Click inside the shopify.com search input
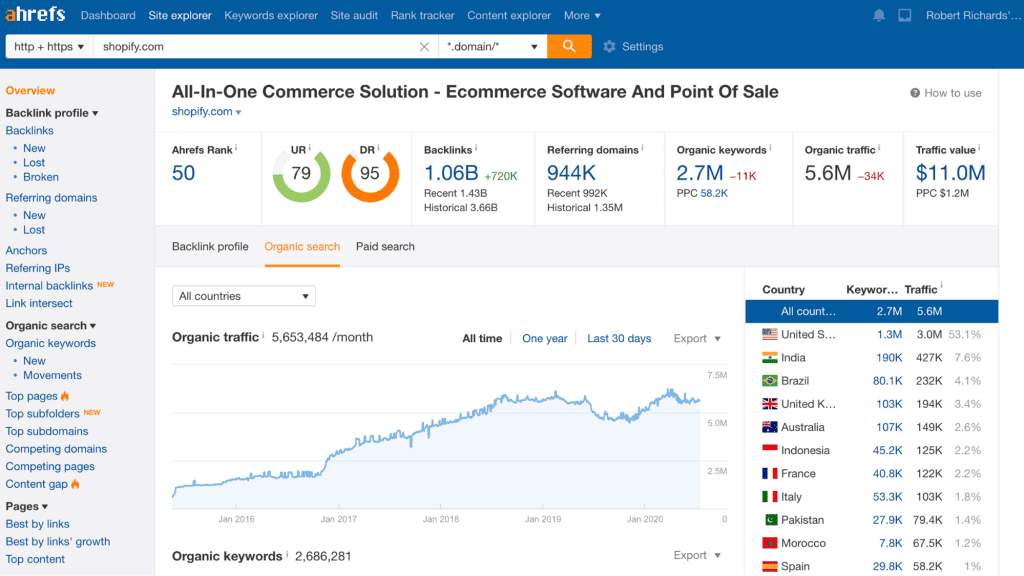Image resolution: width=1024 pixels, height=576 pixels. (250, 46)
